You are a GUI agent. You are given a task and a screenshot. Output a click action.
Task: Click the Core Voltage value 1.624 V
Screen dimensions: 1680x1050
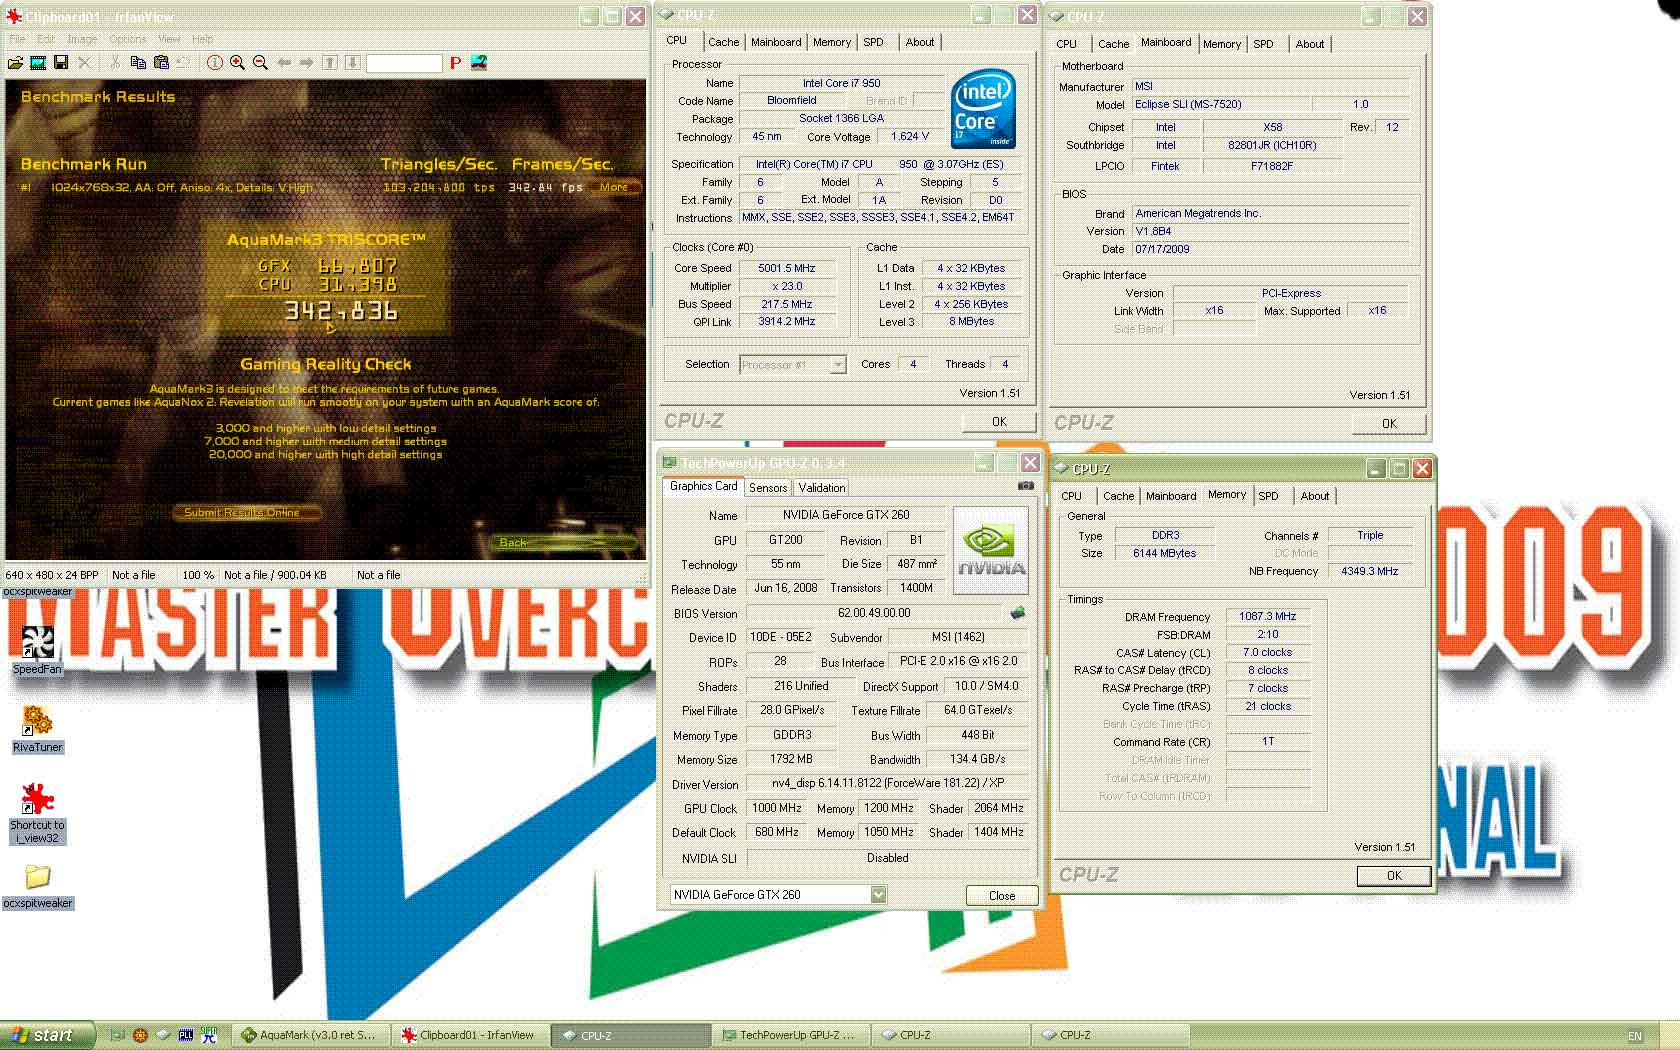910,136
